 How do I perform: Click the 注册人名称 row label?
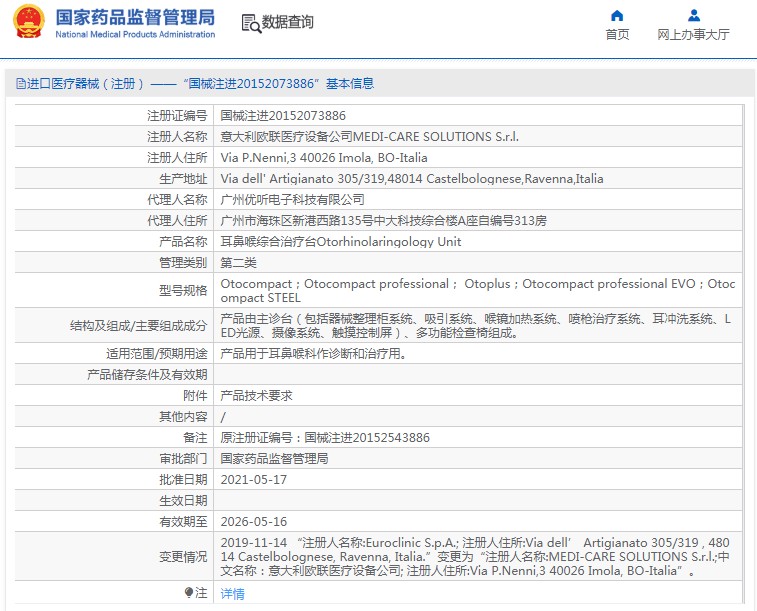(177, 137)
